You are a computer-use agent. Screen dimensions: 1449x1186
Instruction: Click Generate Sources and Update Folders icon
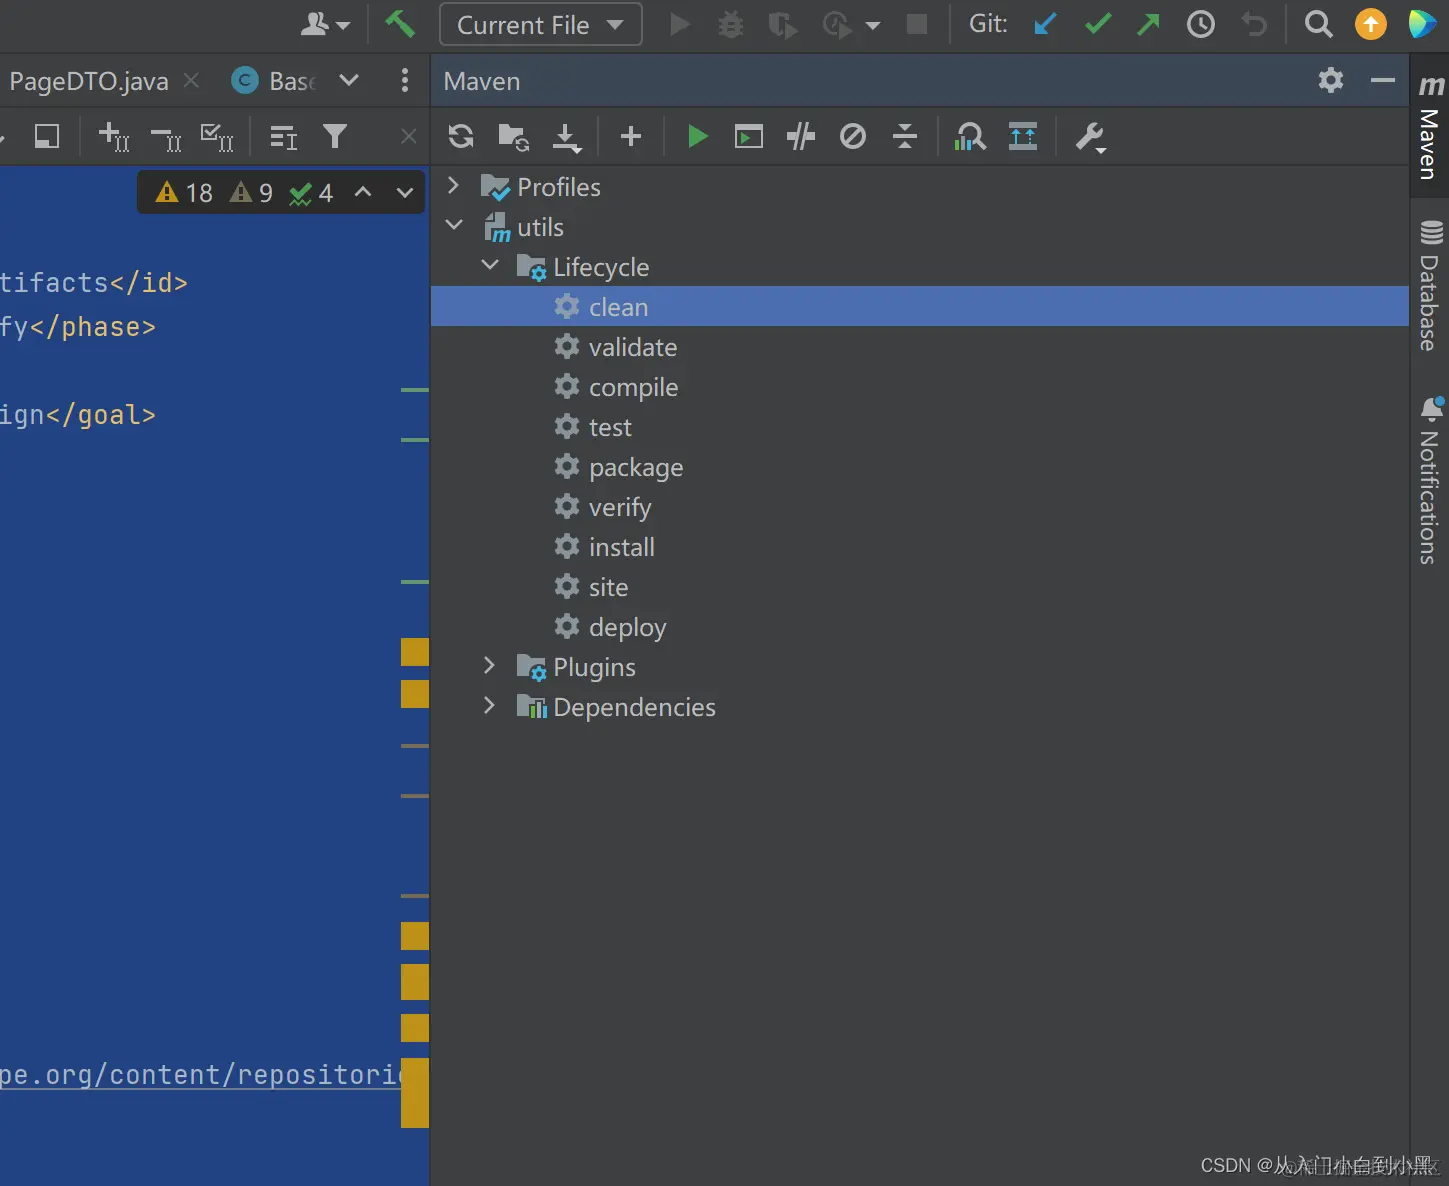point(514,137)
